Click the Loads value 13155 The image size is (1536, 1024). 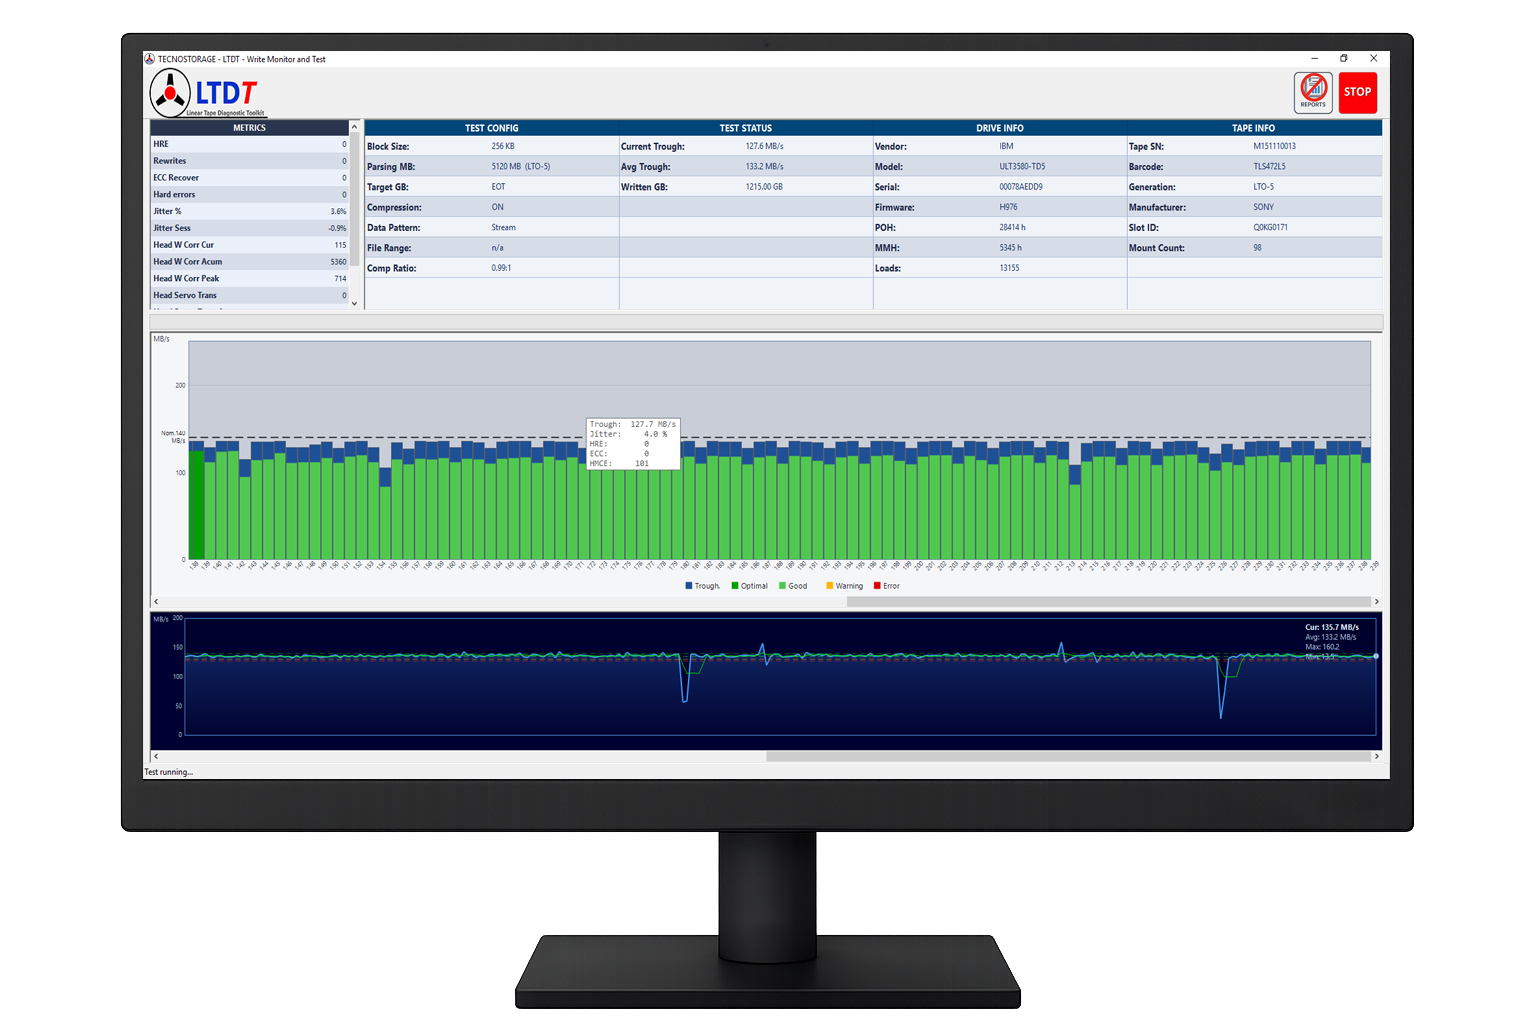pos(1009,268)
